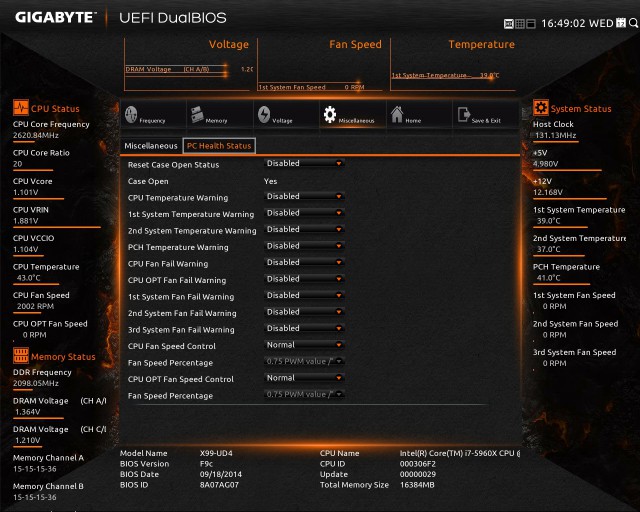This screenshot has height=512, width=640.
Task: Open 1st System Fan Fail Warning dropdown
Action: pyautogui.click(x=304, y=295)
